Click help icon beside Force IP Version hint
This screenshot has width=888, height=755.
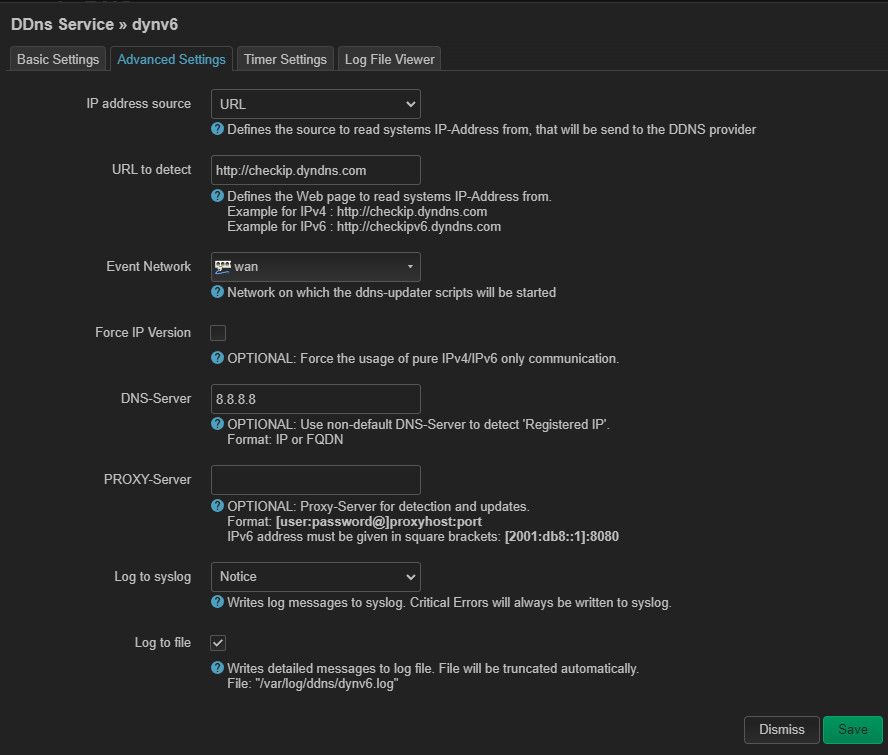tap(217, 358)
